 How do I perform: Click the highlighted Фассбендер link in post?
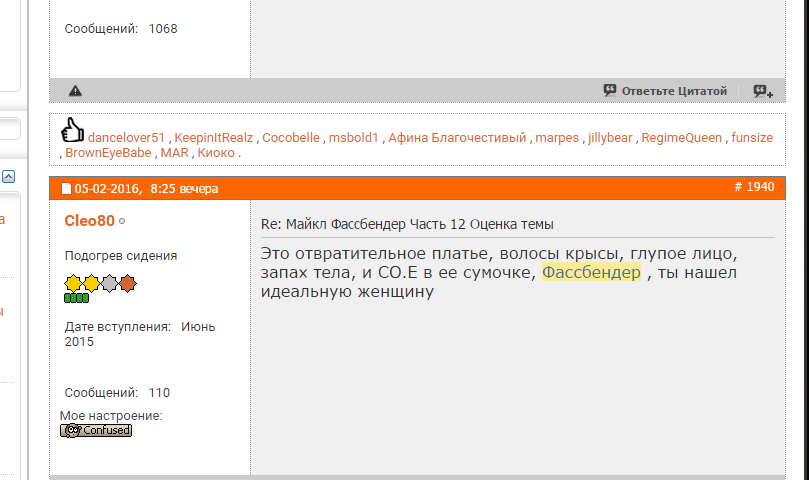[x=591, y=272]
